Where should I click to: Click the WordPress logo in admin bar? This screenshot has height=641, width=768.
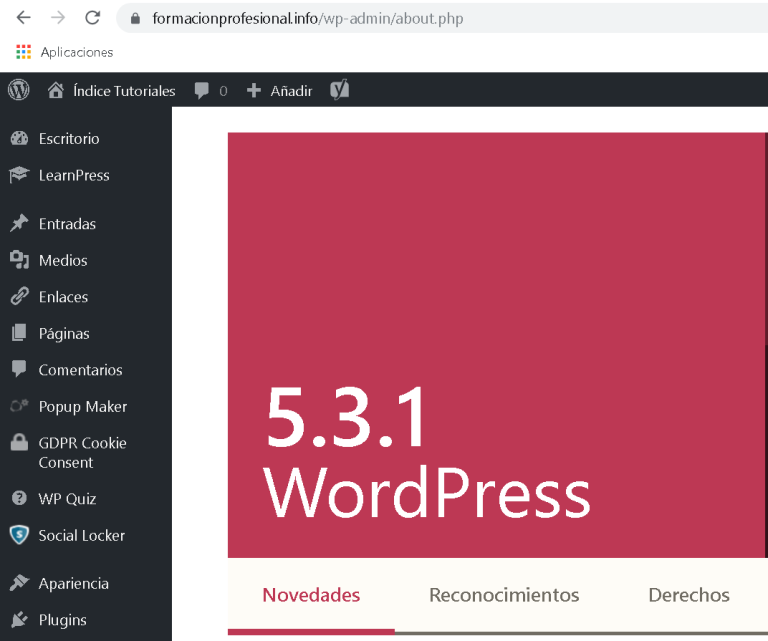(19, 90)
